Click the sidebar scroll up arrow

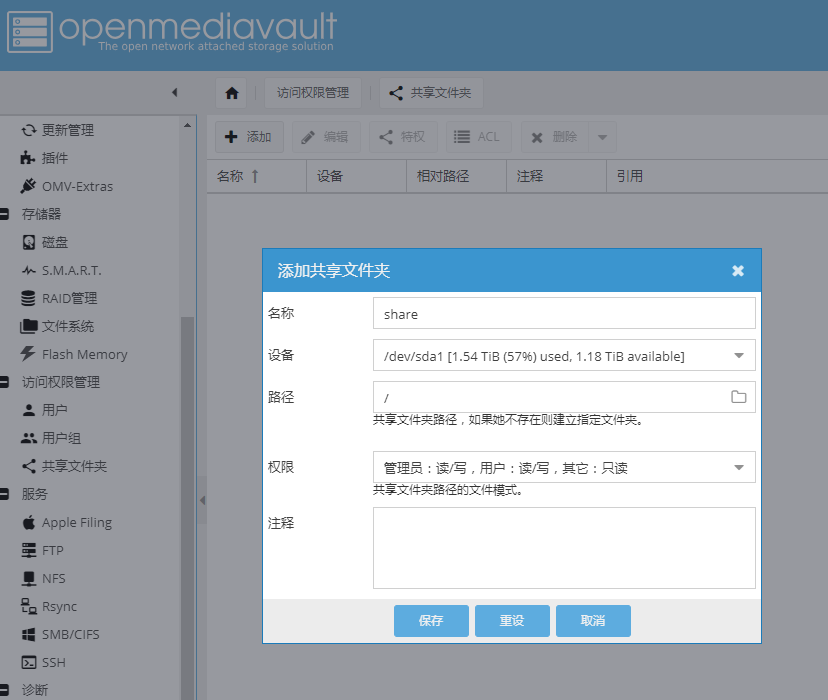[187, 125]
